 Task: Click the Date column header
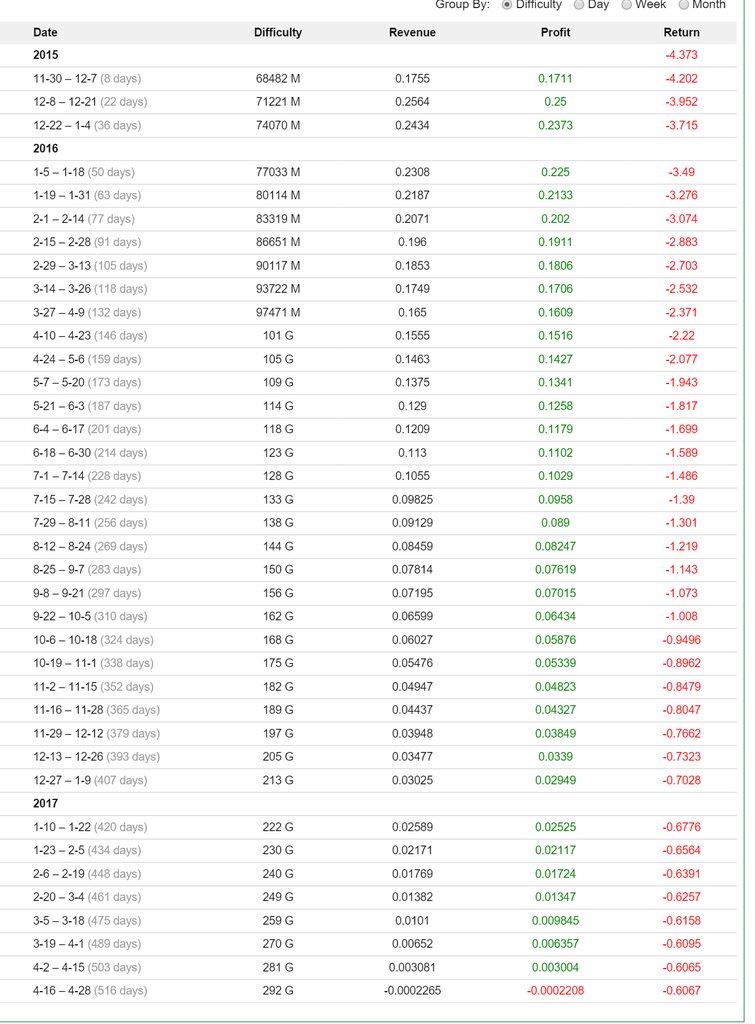tap(45, 33)
